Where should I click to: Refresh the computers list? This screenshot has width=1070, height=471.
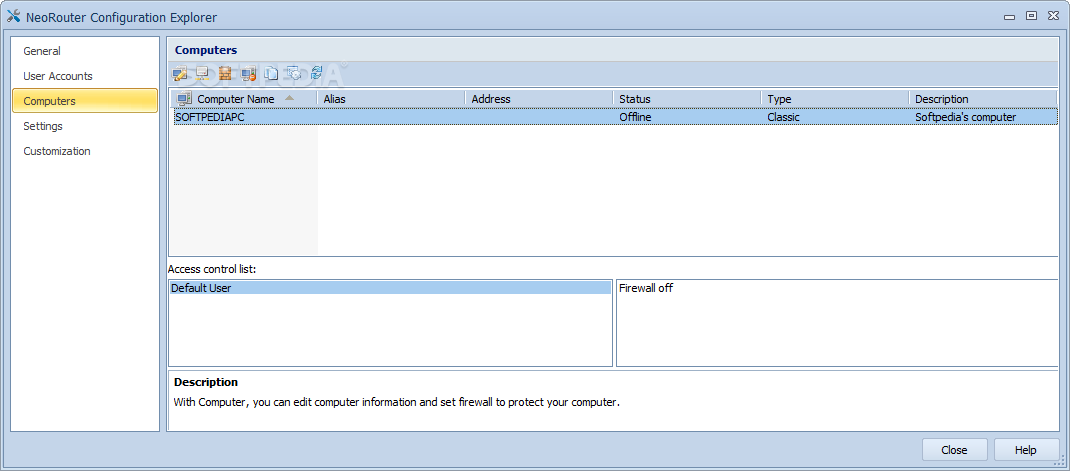tap(317, 73)
